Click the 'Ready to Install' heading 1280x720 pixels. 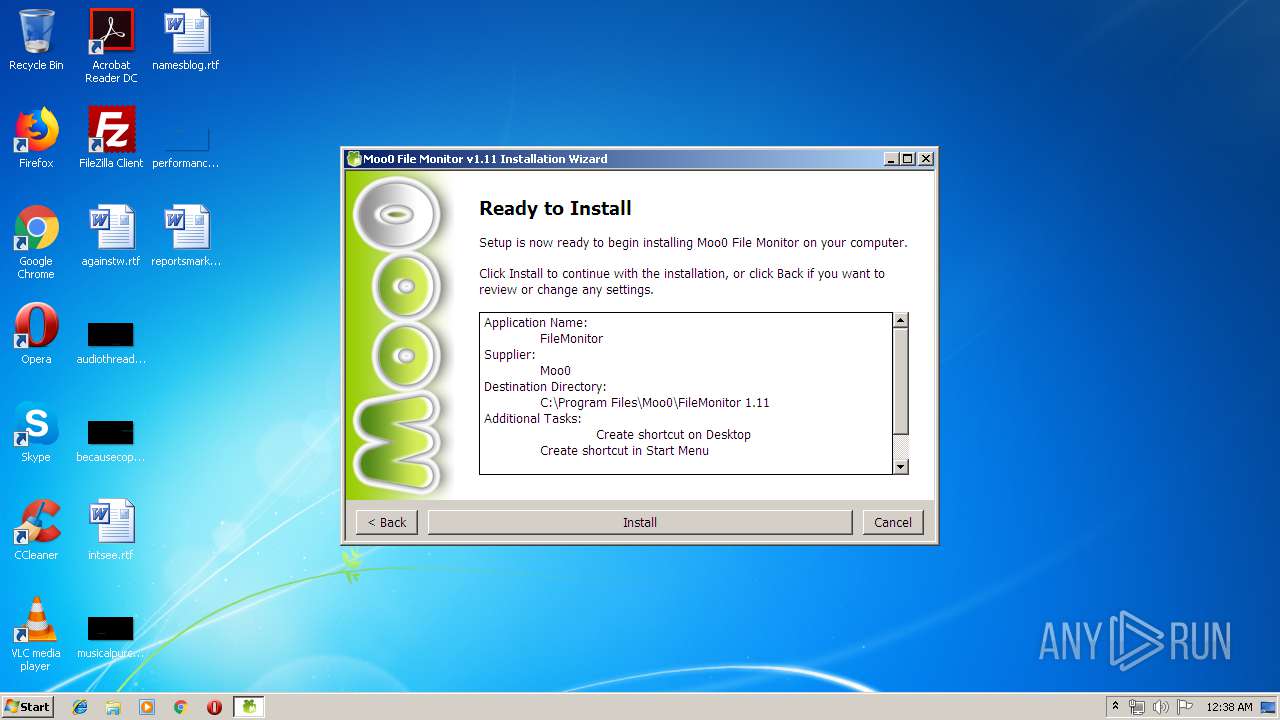point(555,208)
